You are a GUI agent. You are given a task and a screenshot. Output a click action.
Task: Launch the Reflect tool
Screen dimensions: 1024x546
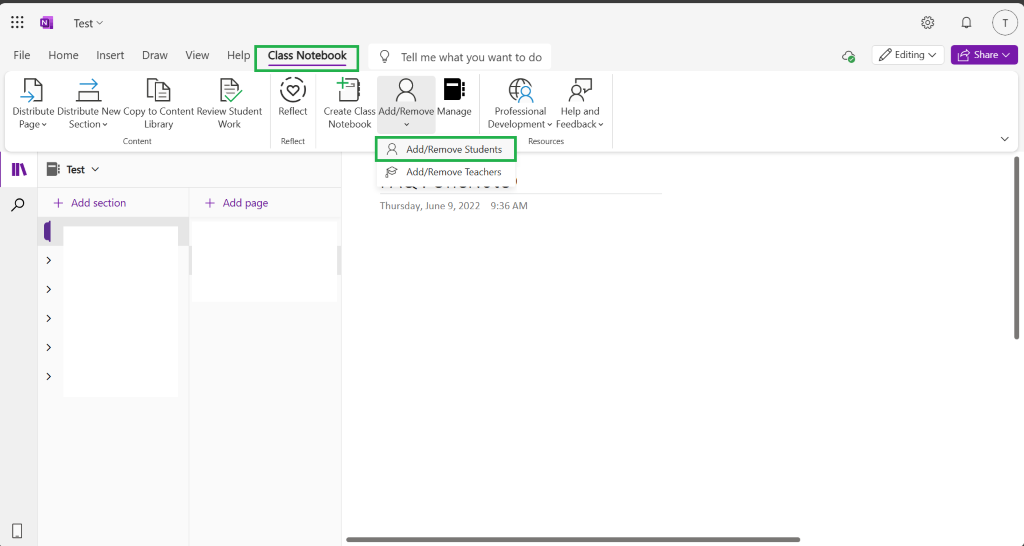click(293, 98)
